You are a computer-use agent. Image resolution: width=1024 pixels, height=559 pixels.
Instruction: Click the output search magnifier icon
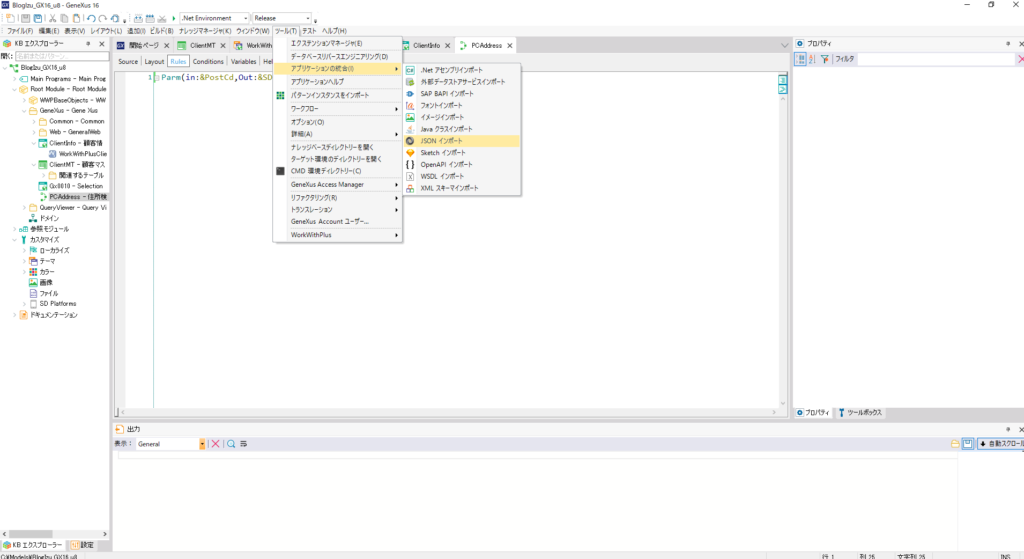(x=231, y=443)
